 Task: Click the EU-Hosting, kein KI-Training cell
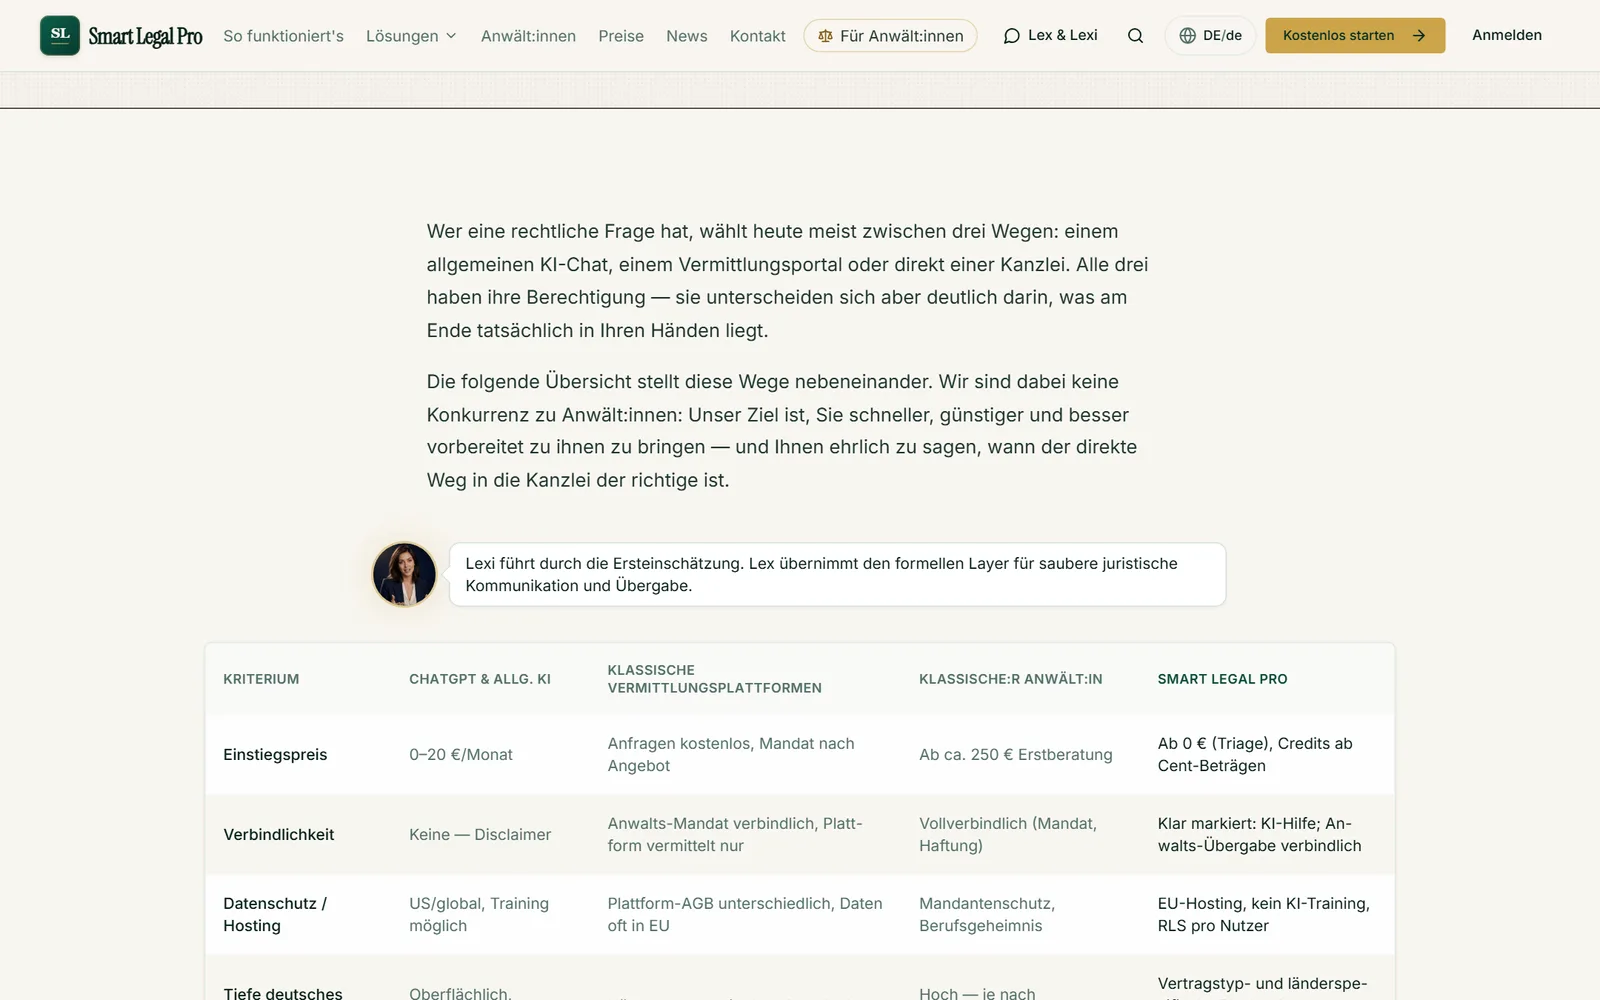click(x=1264, y=914)
